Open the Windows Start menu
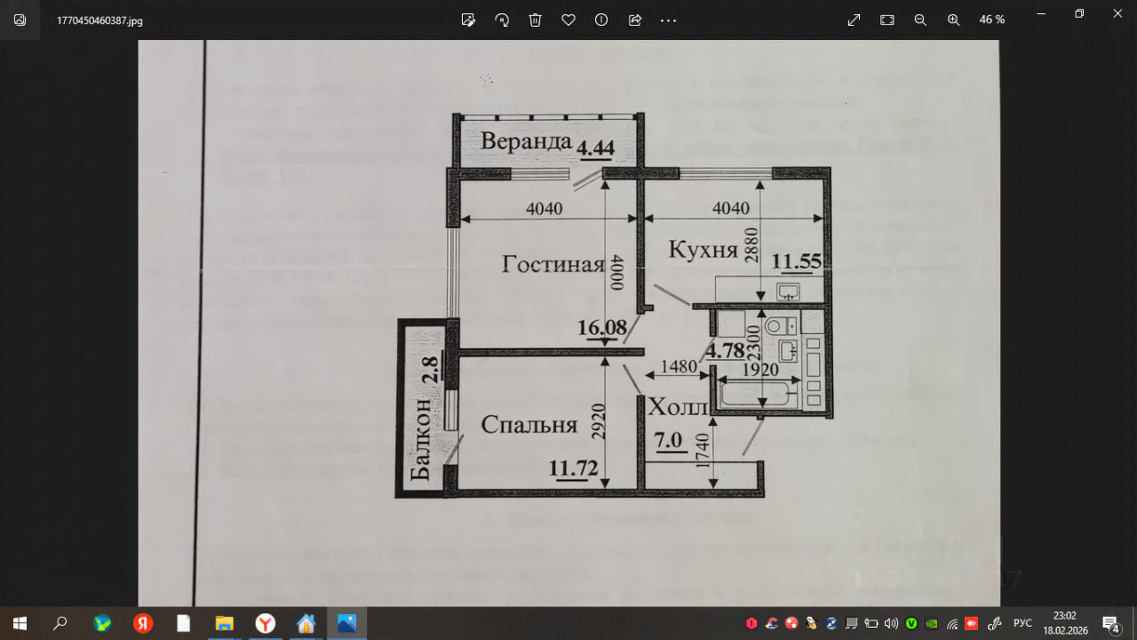Image resolution: width=1137 pixels, height=640 pixels. (x=19, y=623)
